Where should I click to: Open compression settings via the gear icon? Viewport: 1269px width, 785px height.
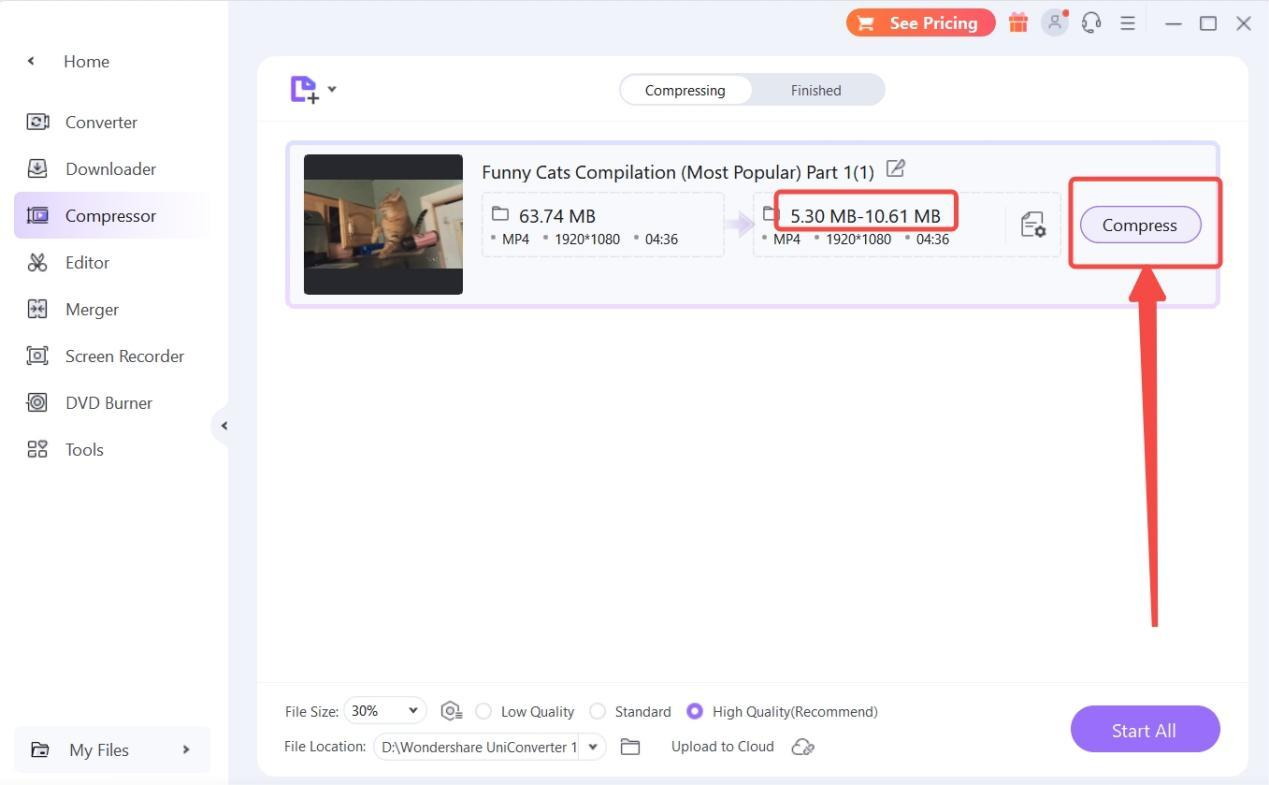[x=451, y=710]
